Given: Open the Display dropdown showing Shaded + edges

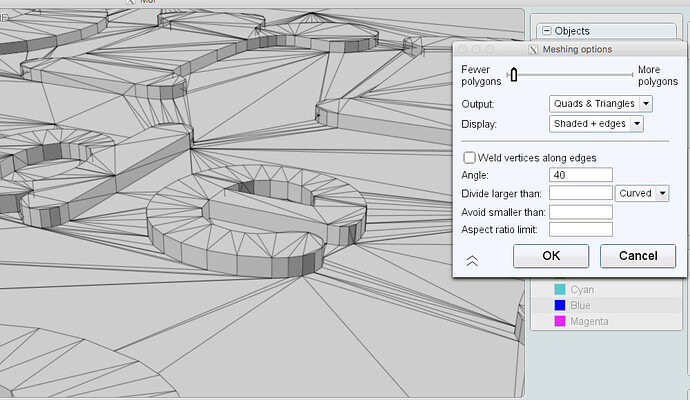Looking at the screenshot, I should click(596, 124).
